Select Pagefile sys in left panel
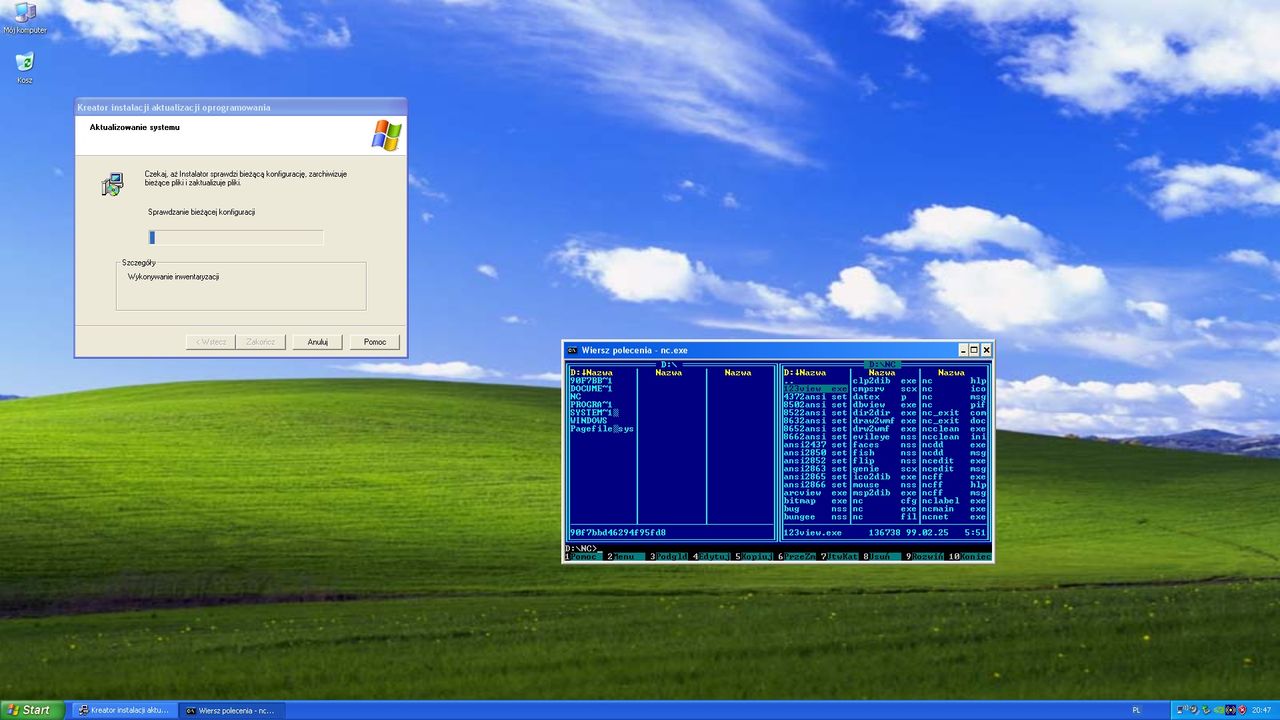Viewport: 1280px width, 720px height. pos(602,428)
